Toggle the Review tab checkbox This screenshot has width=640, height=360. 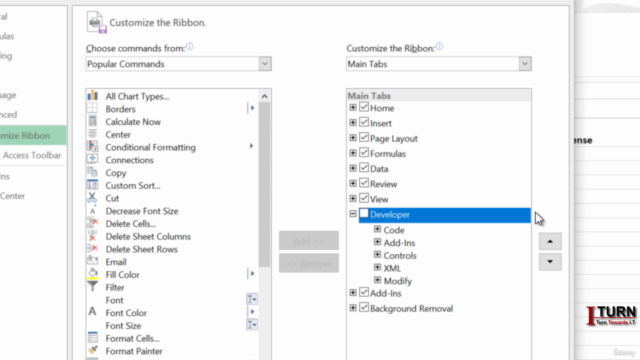tap(364, 183)
